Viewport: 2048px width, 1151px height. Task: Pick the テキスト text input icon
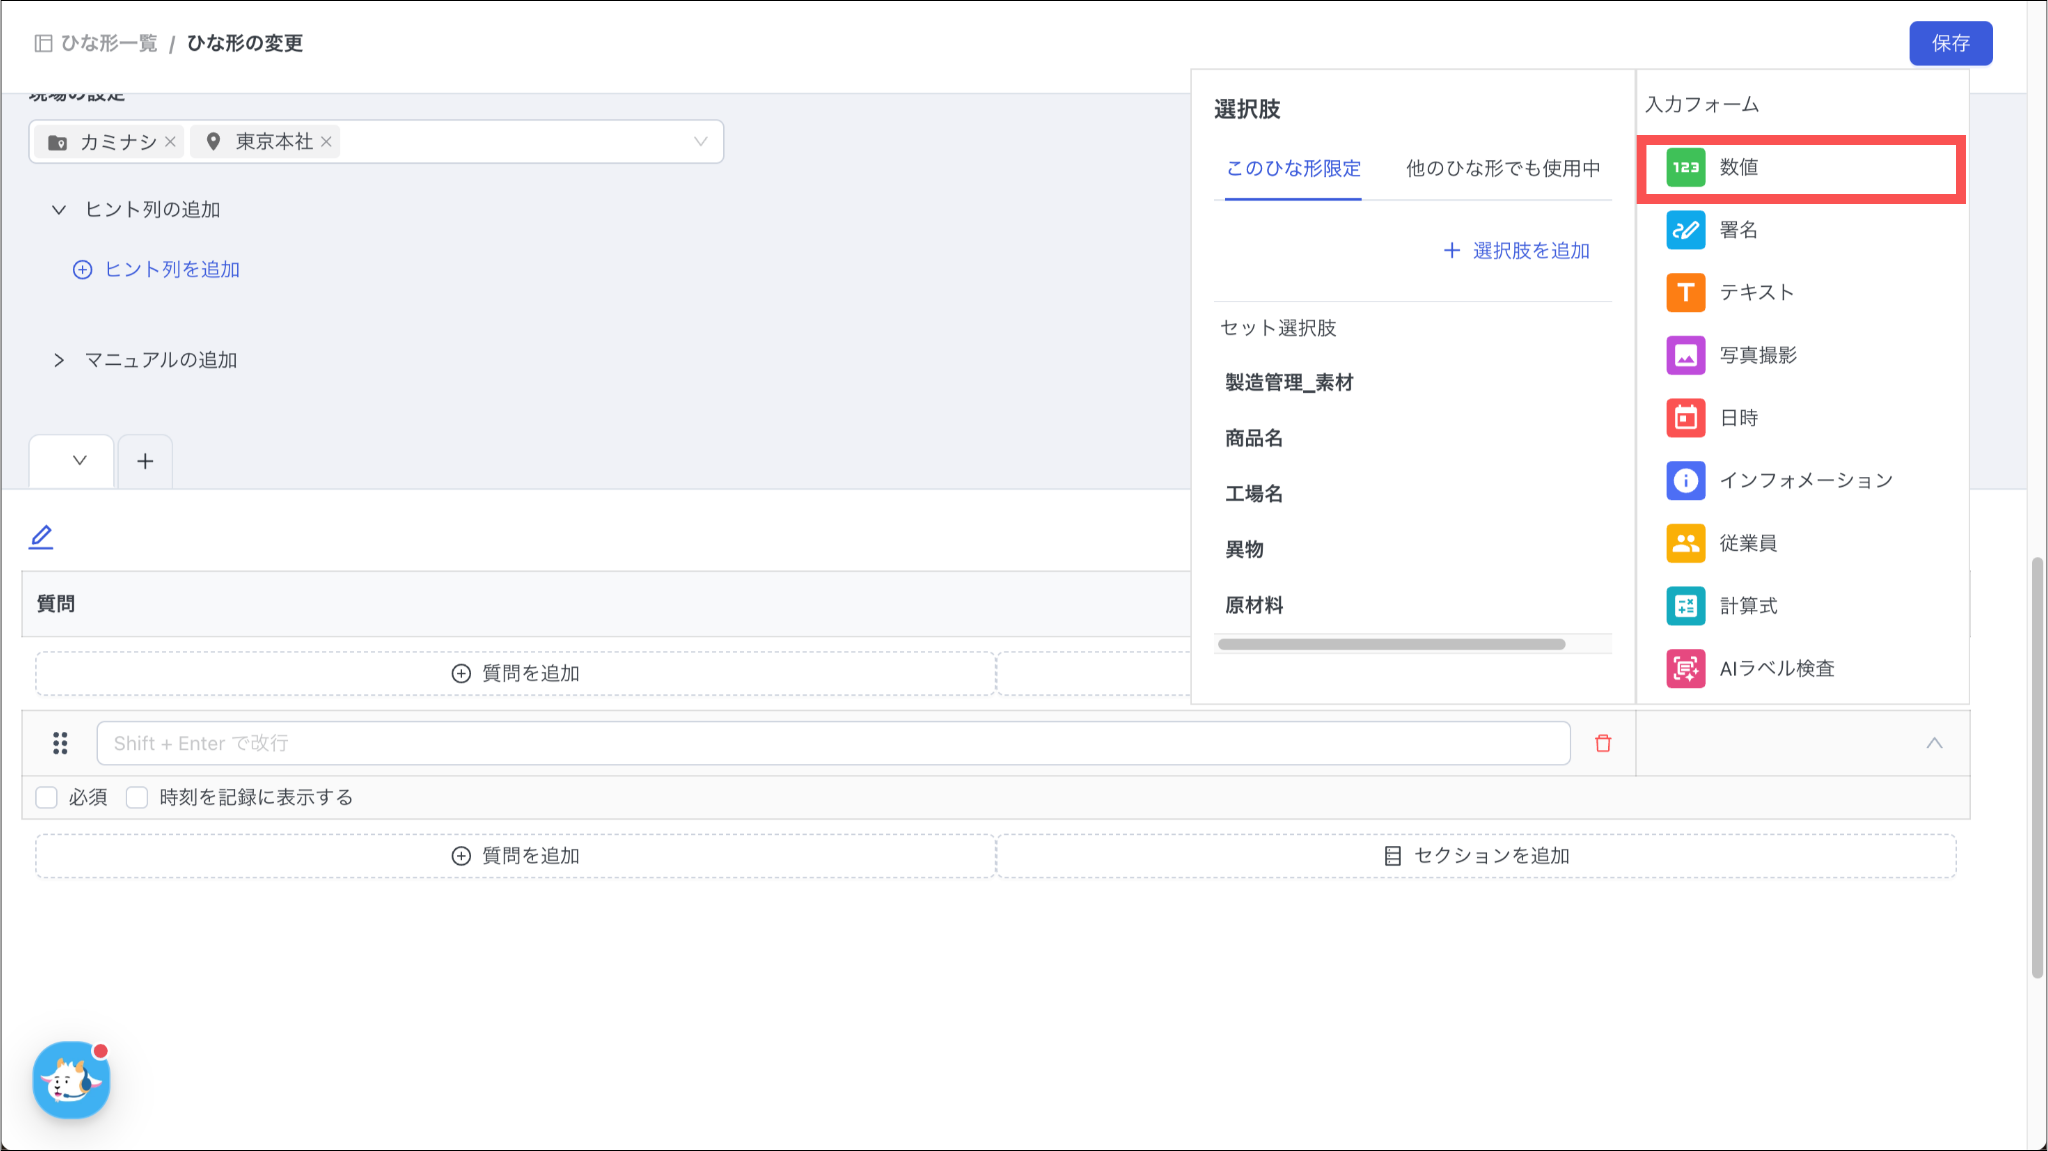tap(1685, 293)
